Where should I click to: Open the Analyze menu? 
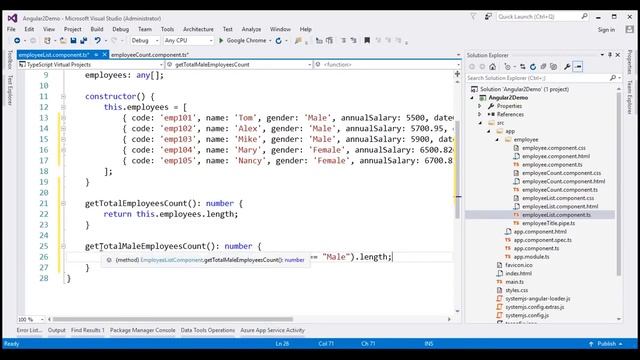(251, 29)
